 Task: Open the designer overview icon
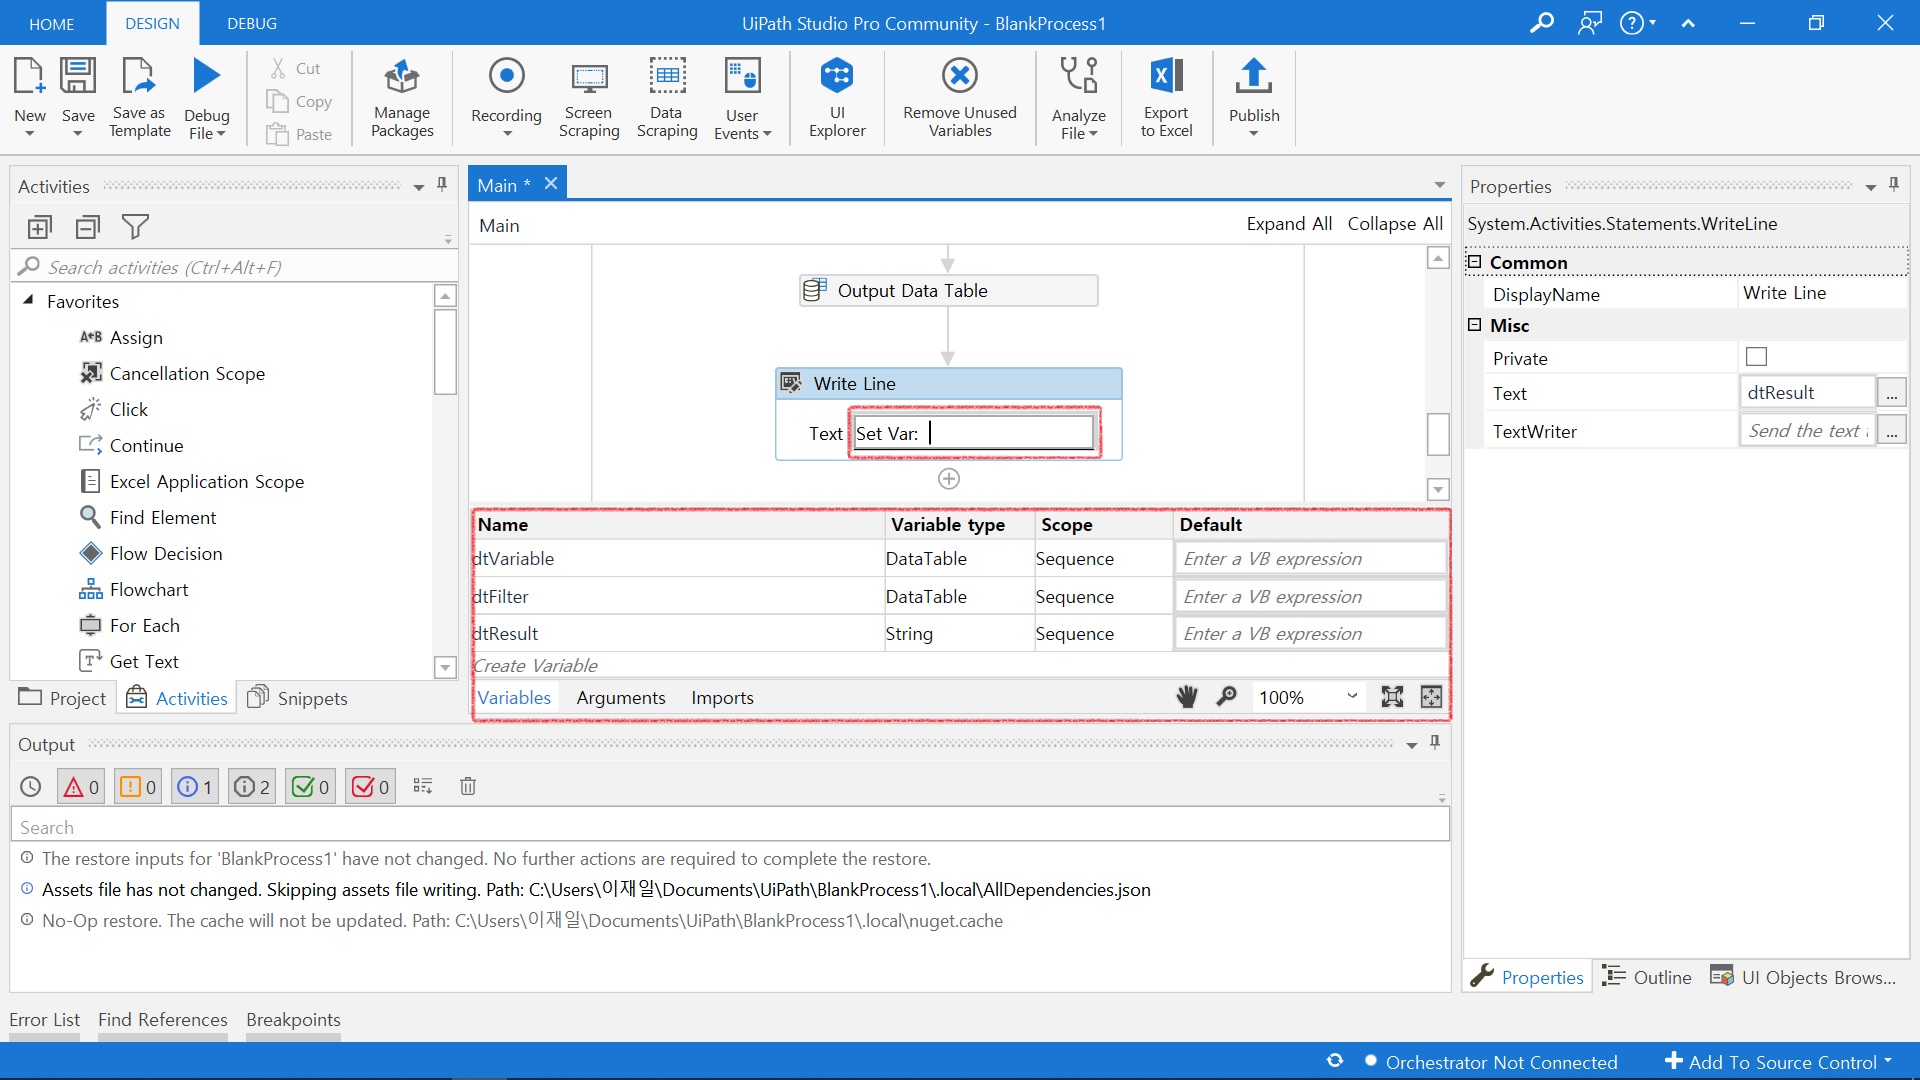[1431, 697]
